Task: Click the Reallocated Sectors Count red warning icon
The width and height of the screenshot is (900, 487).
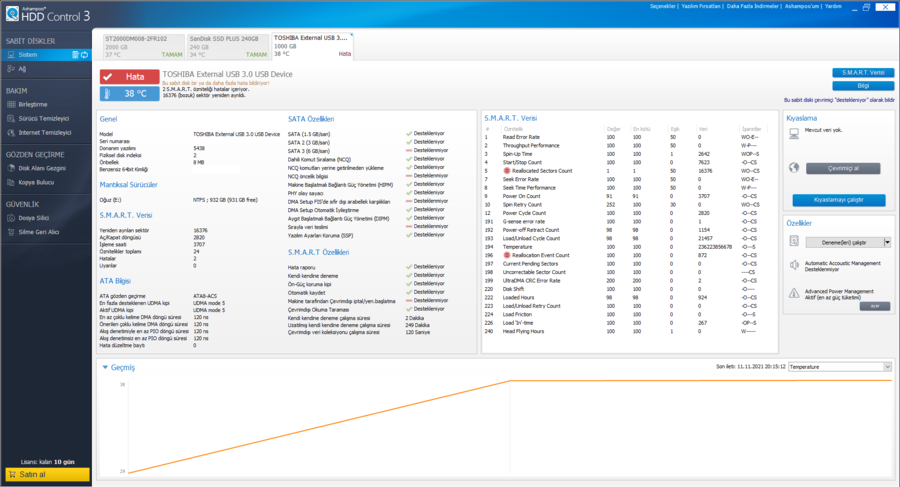Action: (507, 171)
